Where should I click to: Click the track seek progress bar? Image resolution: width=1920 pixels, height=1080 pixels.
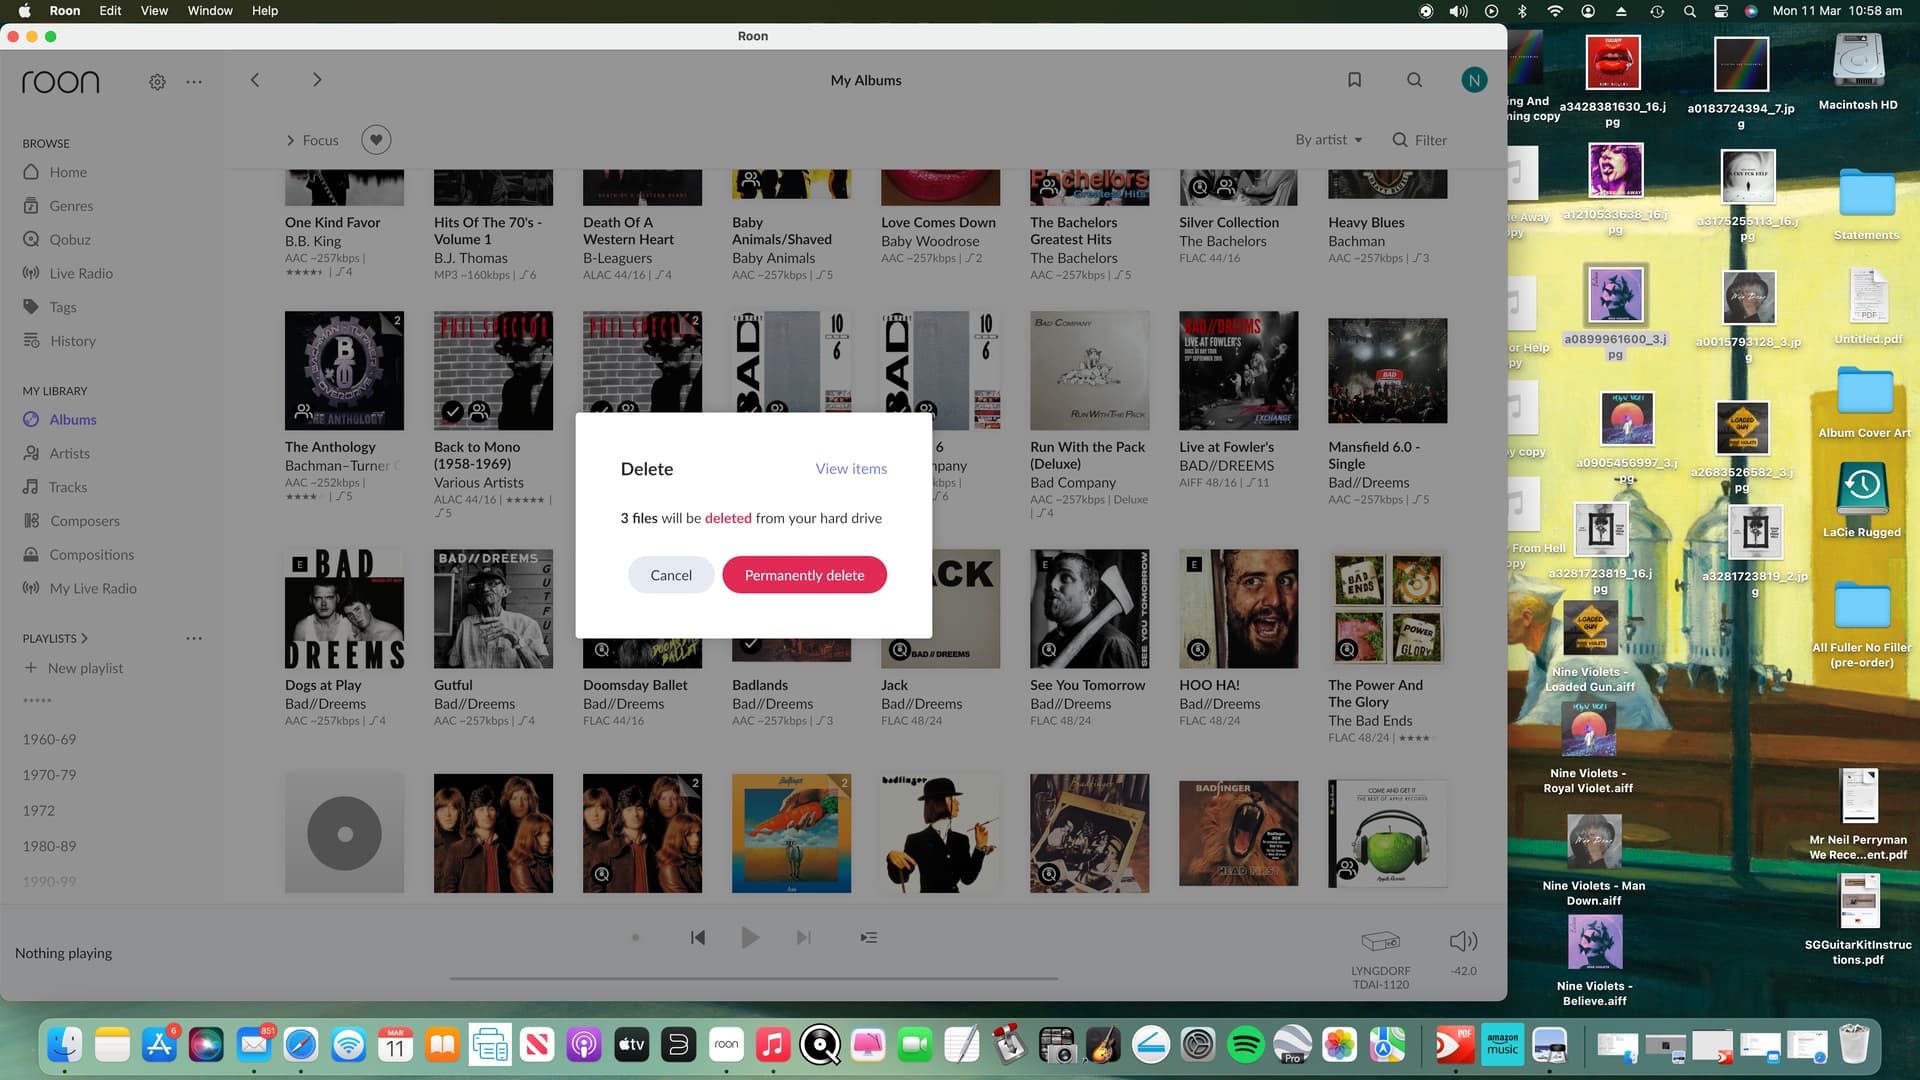click(754, 979)
